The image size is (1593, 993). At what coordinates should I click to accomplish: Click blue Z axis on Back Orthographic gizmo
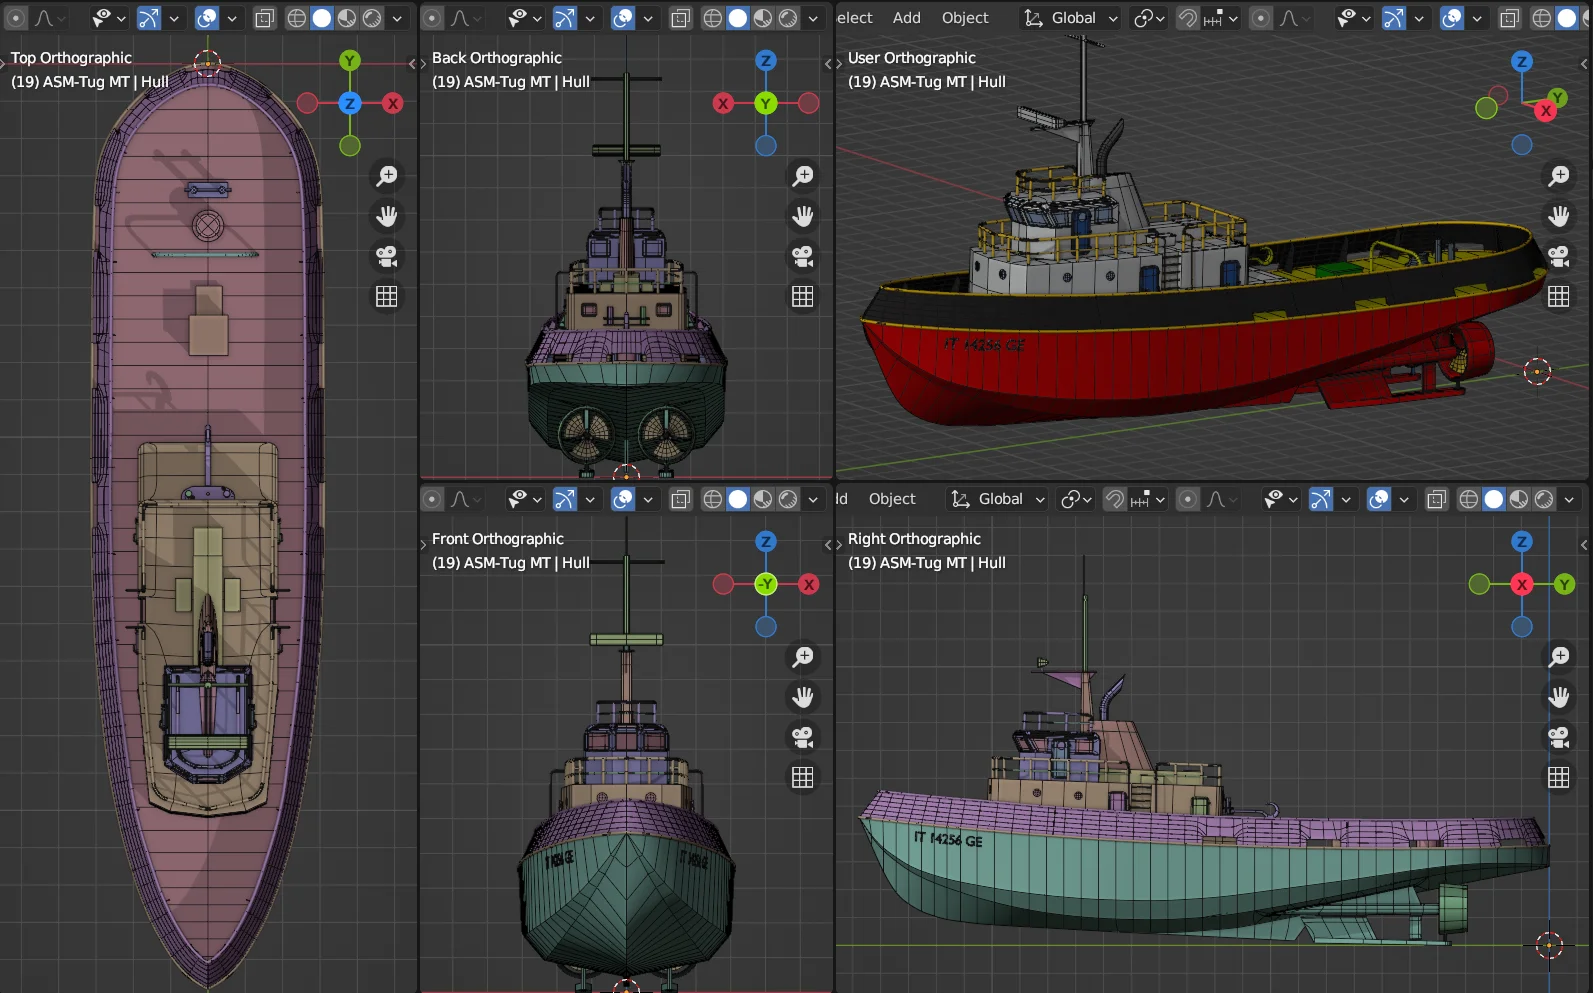(766, 60)
